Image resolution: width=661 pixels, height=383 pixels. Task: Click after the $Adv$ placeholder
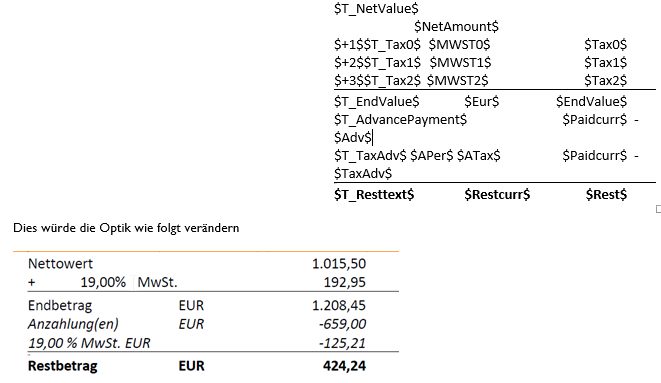pyautogui.click(x=373, y=138)
